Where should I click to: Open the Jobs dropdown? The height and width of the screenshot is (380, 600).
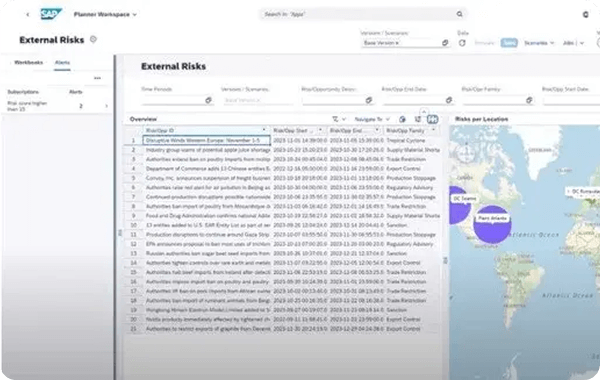(573, 43)
